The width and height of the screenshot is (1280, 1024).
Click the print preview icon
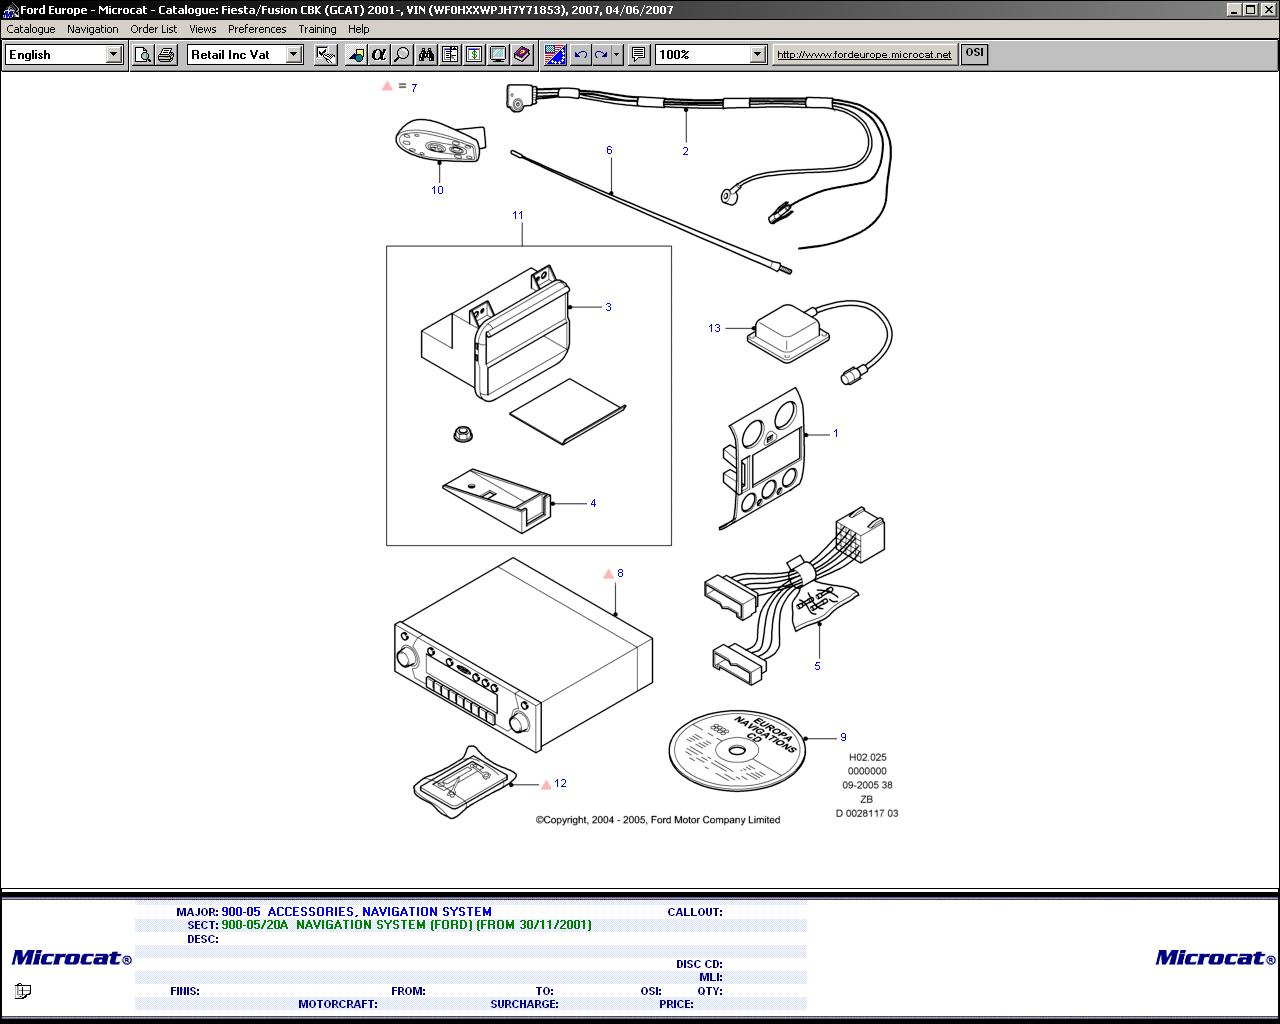click(x=143, y=55)
